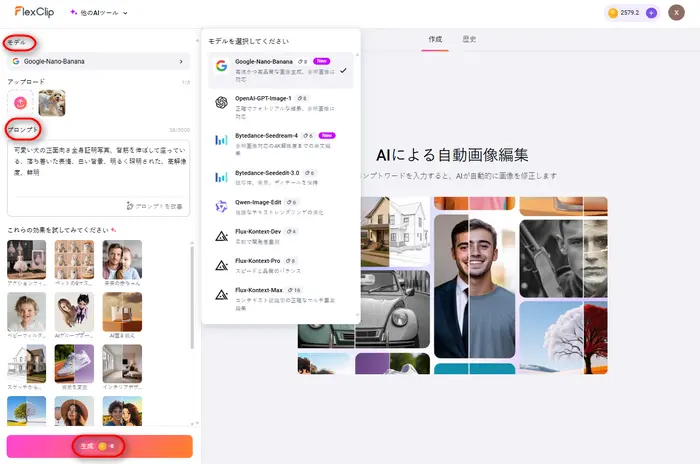700x464 pixels.
Task: Click the Flux-Kontext-Dev triangle icon
Action: [221, 236]
